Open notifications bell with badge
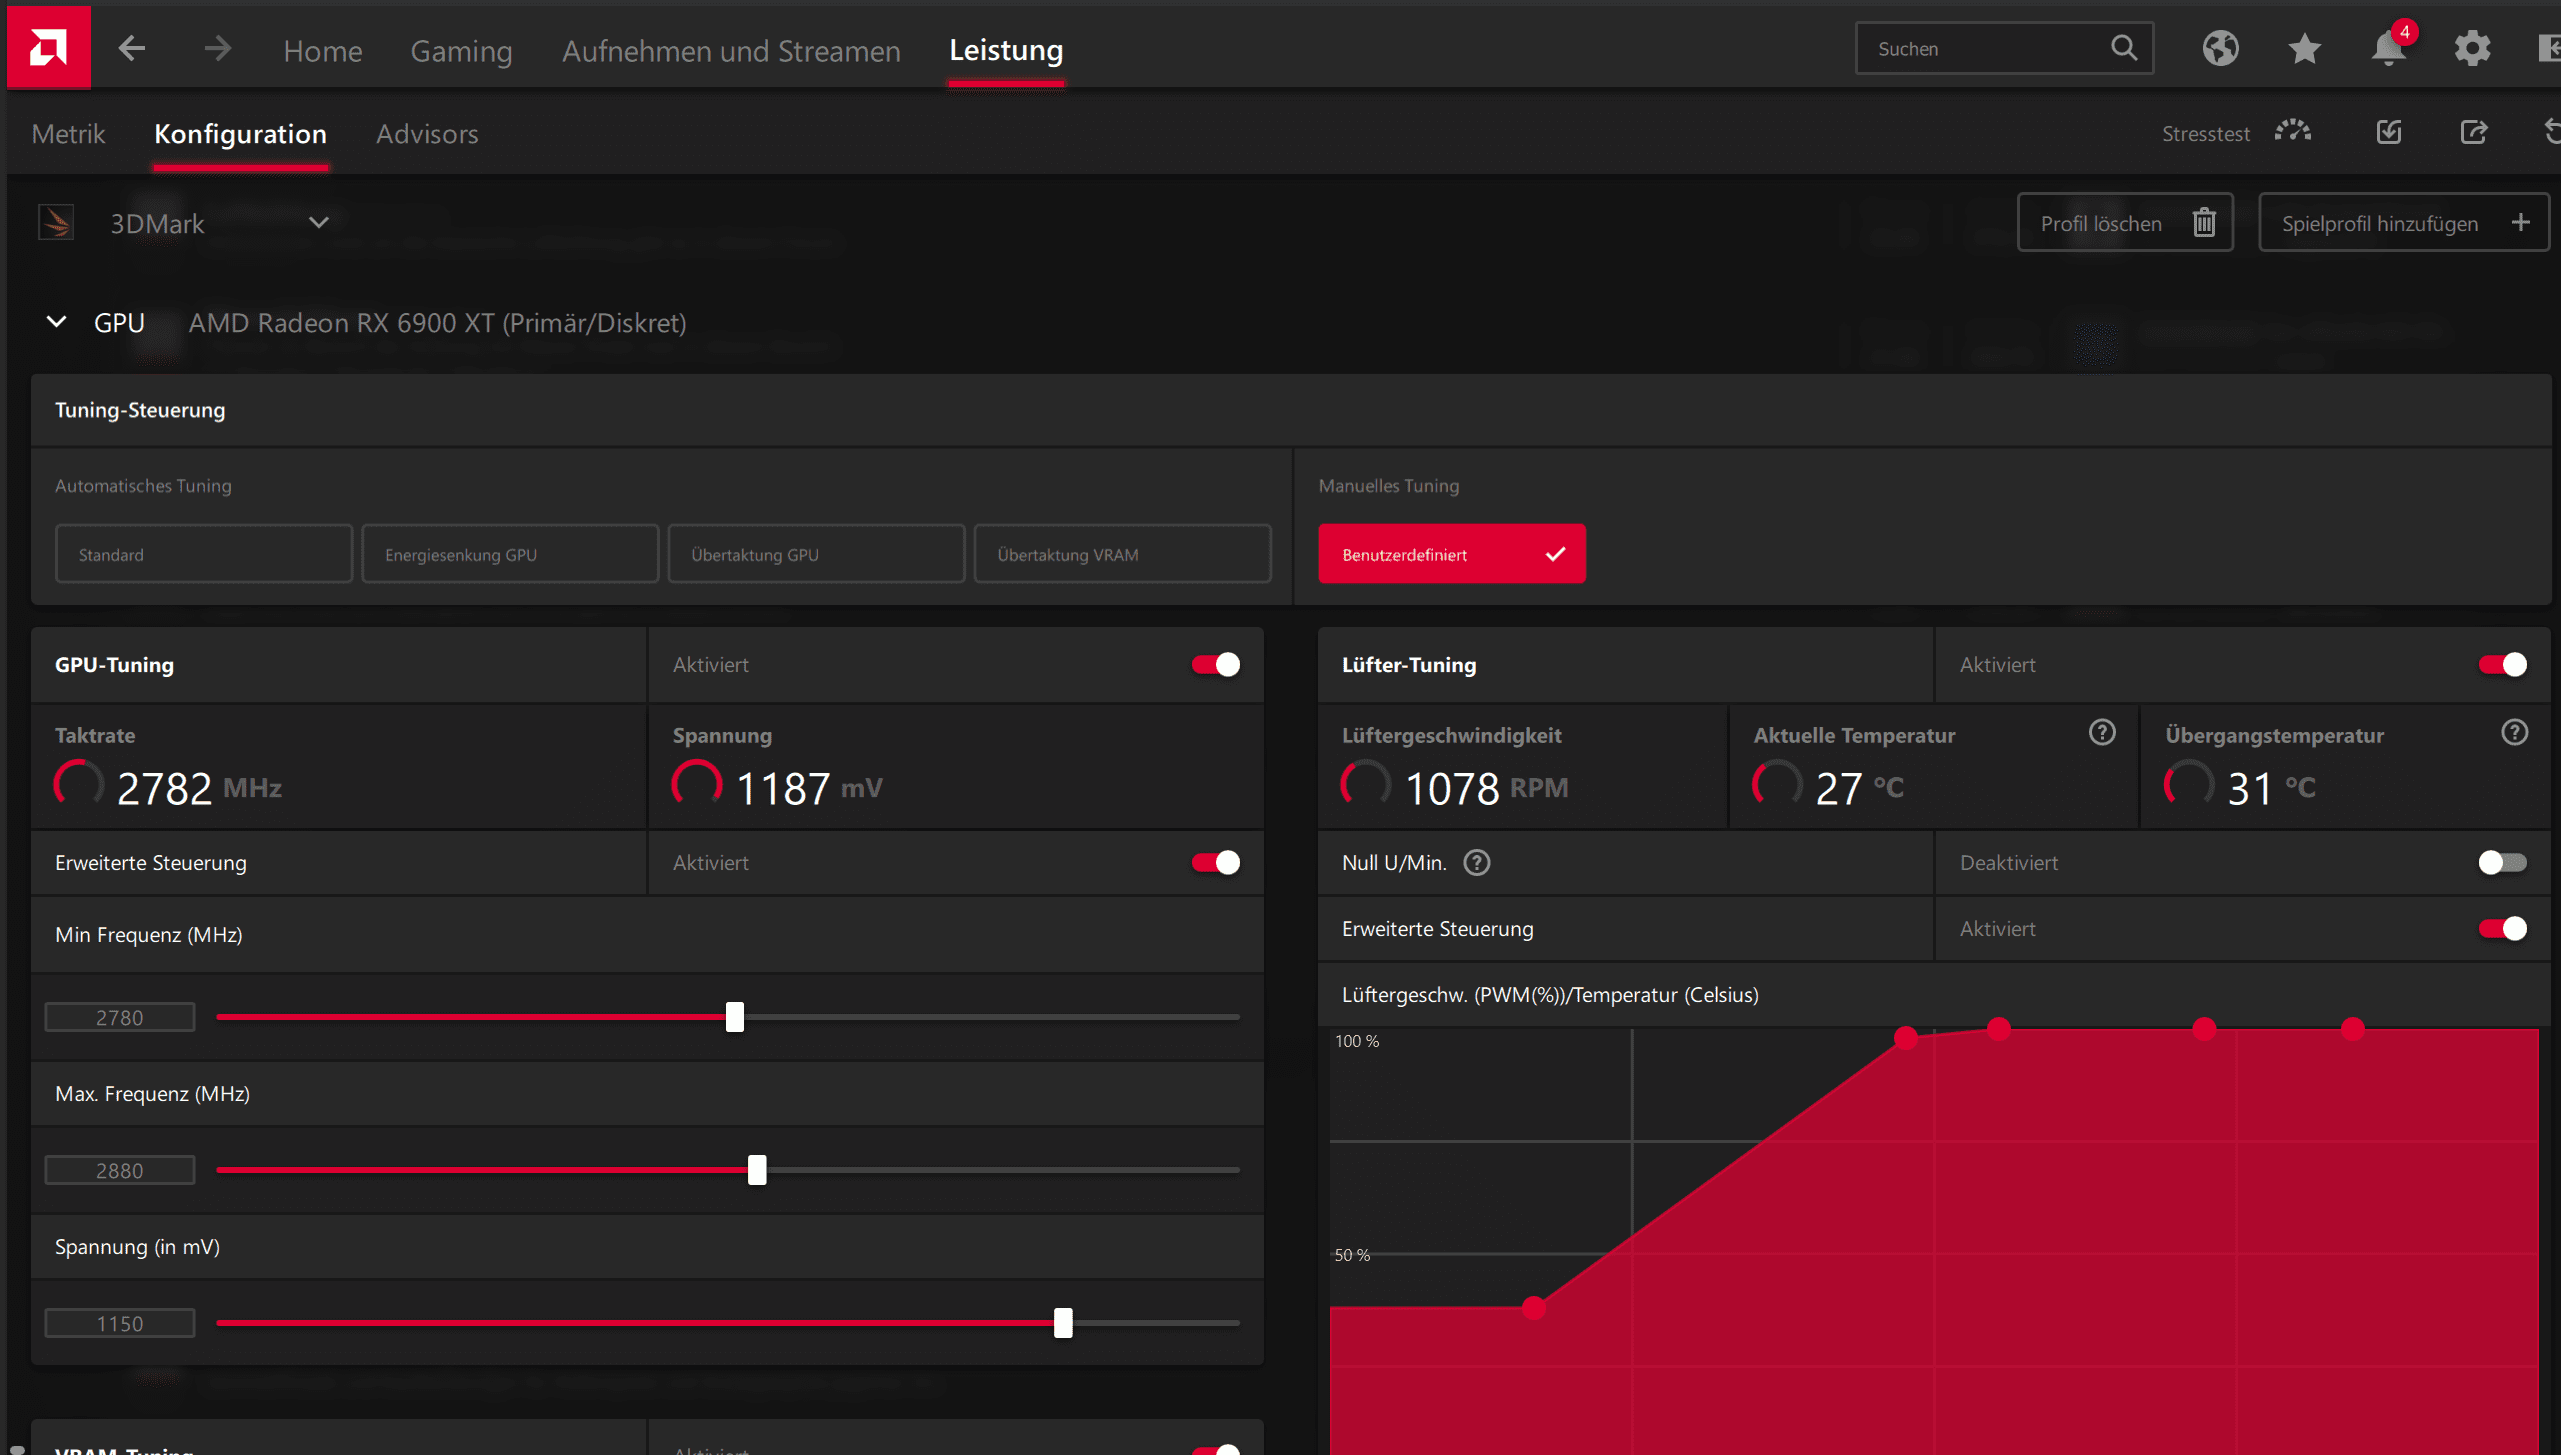This screenshot has height=1455, width=2561. click(2388, 48)
